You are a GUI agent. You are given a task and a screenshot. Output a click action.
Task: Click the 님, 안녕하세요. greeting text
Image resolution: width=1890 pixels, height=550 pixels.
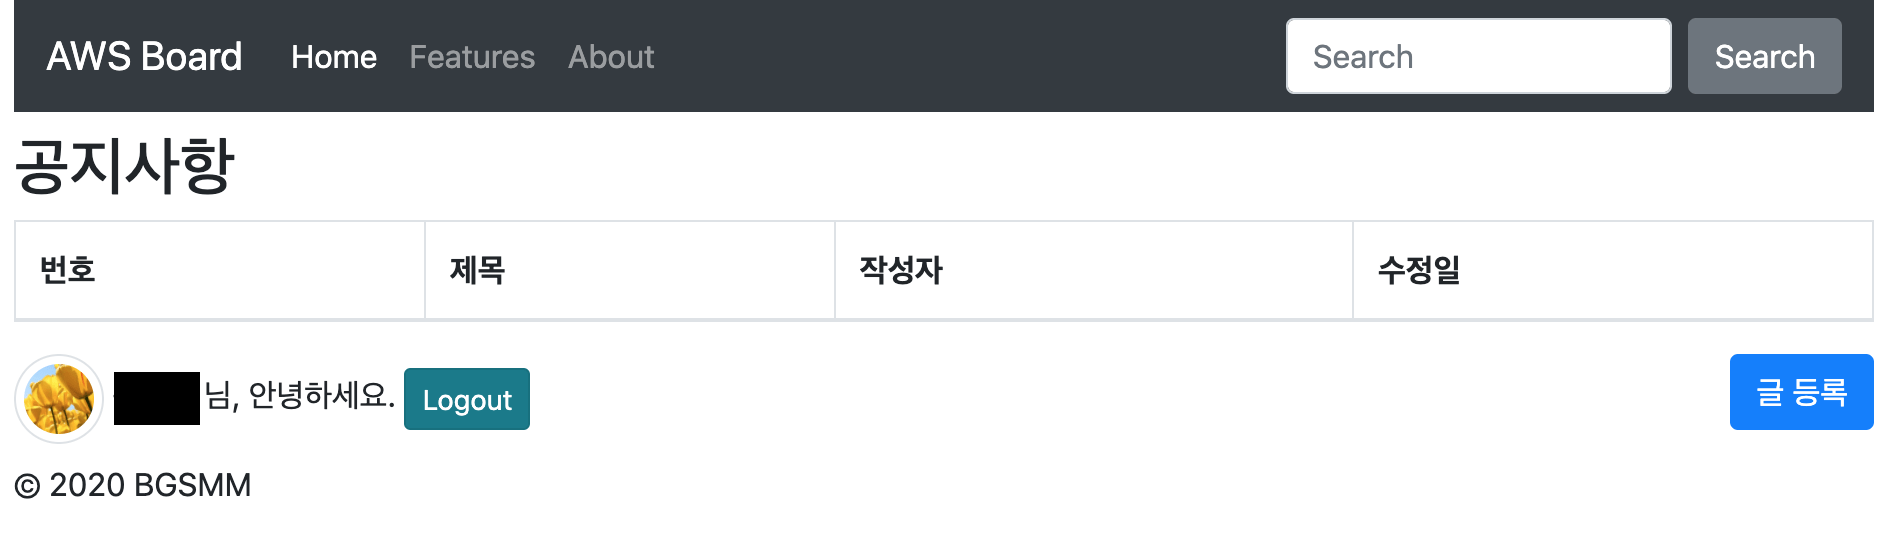(x=299, y=396)
